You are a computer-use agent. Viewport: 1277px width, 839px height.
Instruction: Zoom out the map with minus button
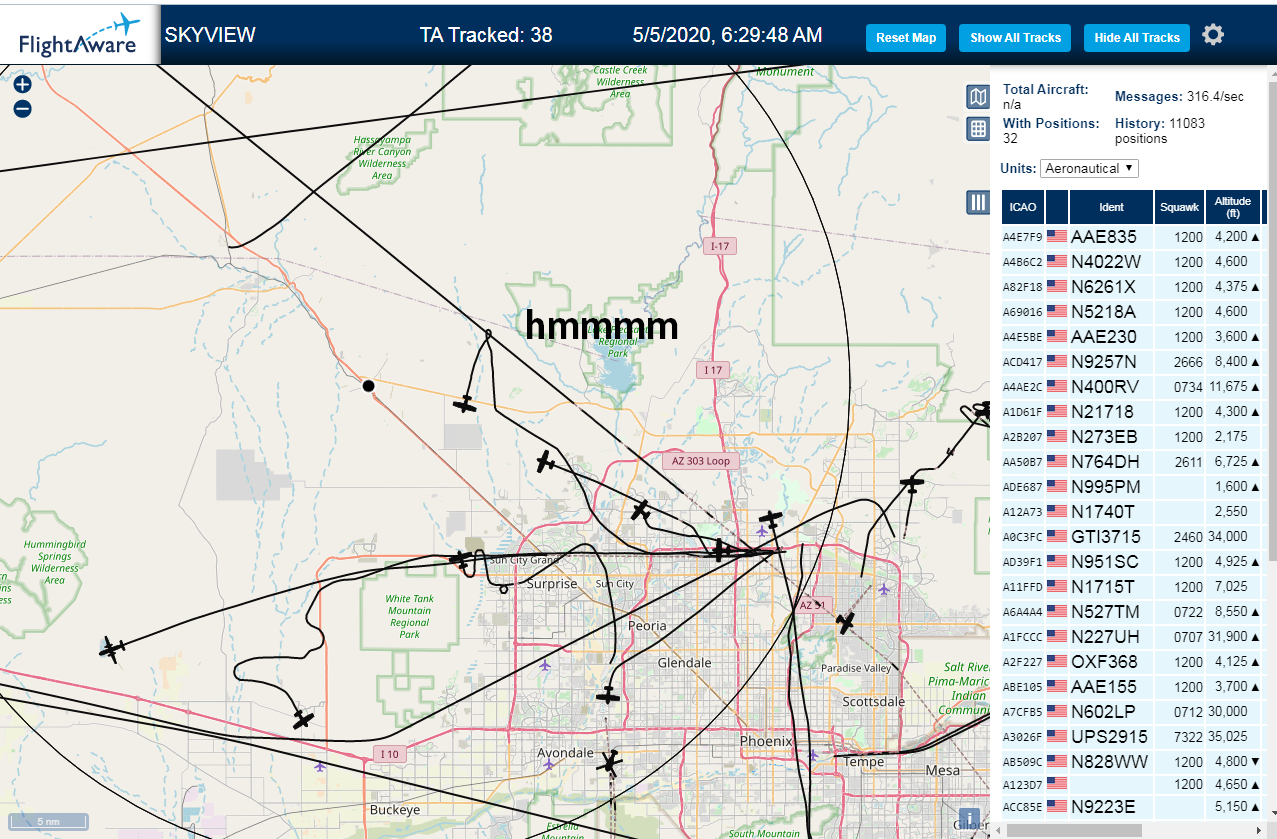(22, 108)
